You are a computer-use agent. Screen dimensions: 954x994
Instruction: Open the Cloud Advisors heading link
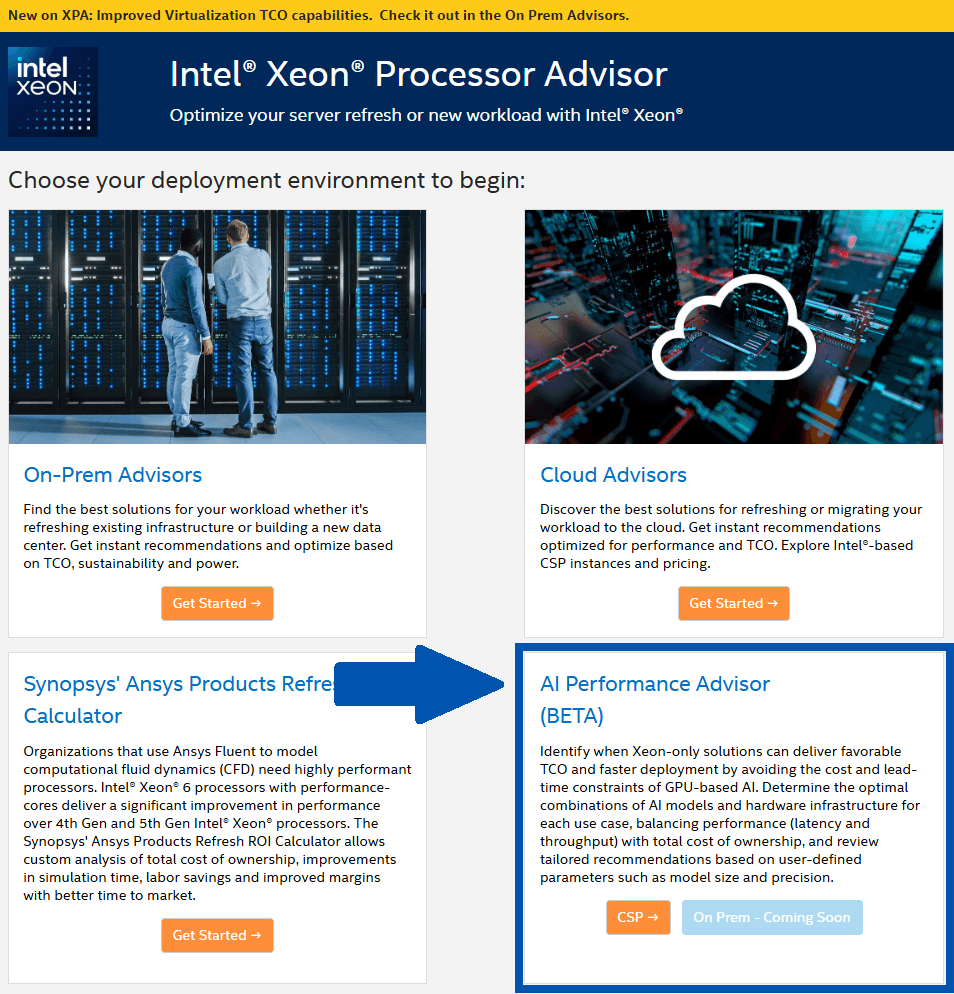[613, 475]
